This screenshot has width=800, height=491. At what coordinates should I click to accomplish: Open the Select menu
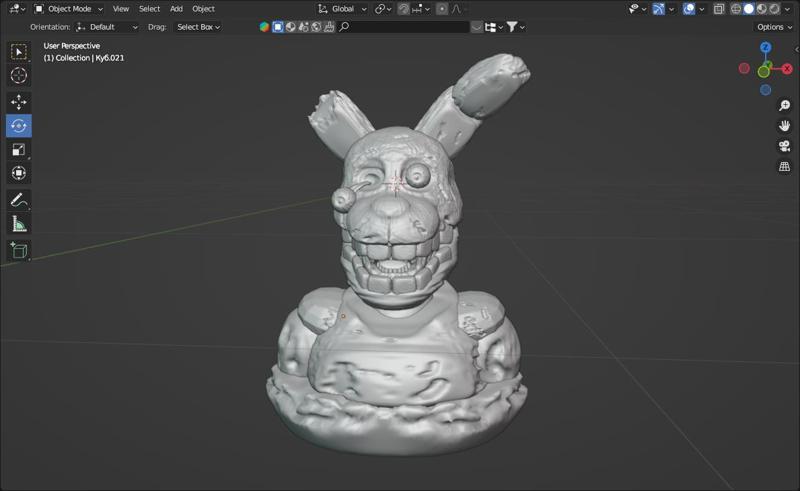(x=149, y=9)
